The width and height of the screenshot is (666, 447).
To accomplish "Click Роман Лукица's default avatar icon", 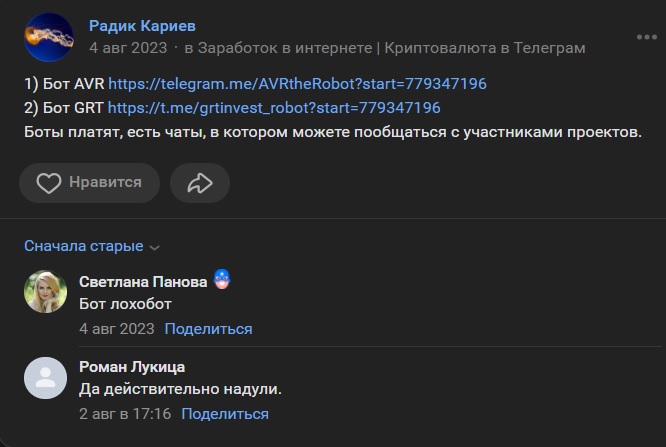I will coord(45,377).
